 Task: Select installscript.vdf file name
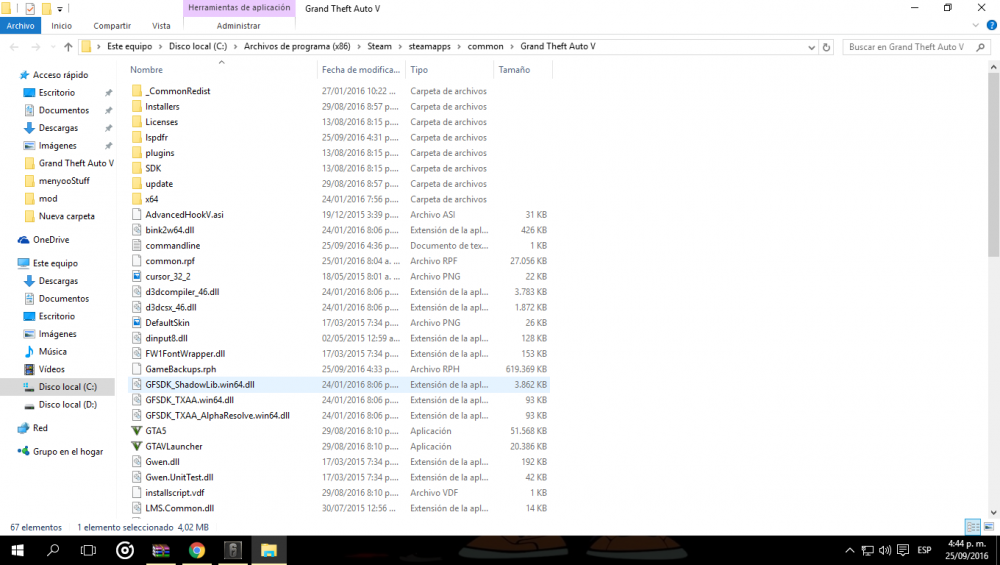coord(175,493)
